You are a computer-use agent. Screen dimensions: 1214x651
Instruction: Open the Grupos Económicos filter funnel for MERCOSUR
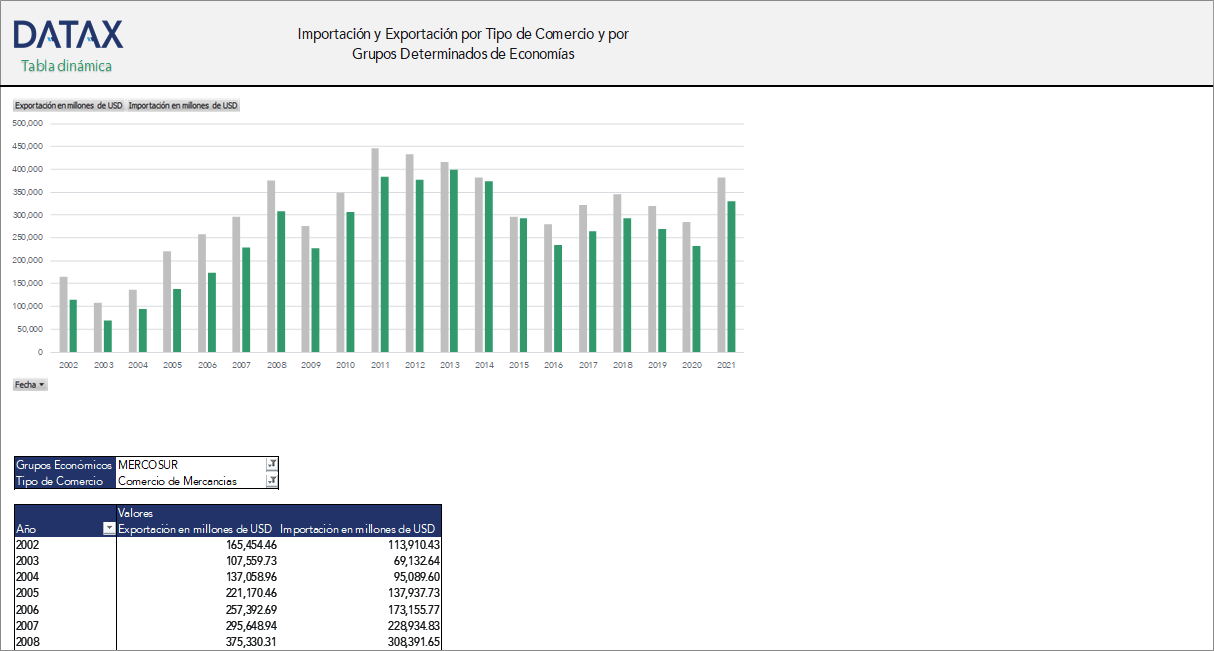click(x=271, y=463)
